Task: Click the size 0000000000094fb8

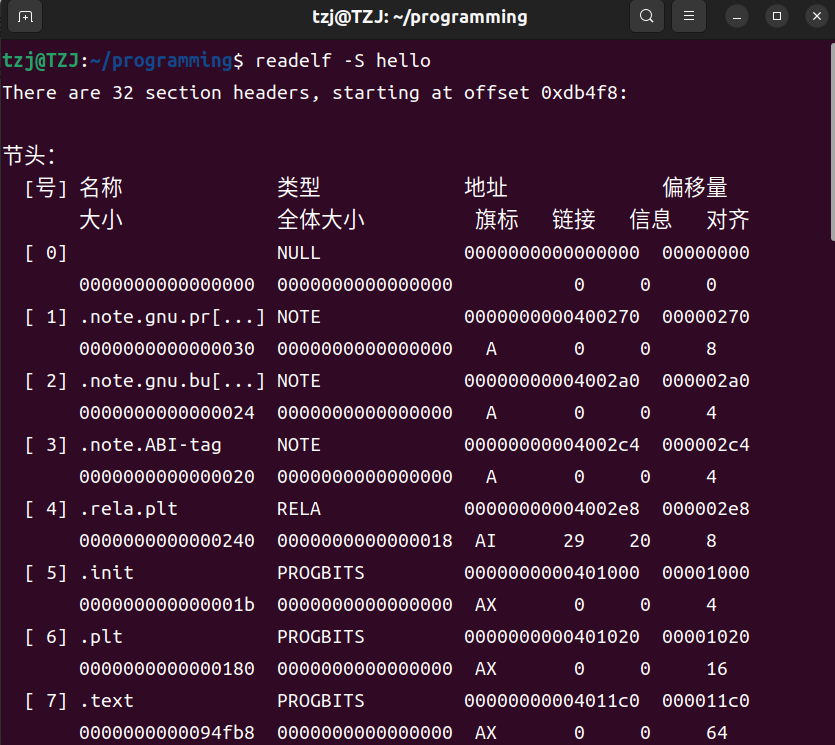Action: click(x=167, y=732)
